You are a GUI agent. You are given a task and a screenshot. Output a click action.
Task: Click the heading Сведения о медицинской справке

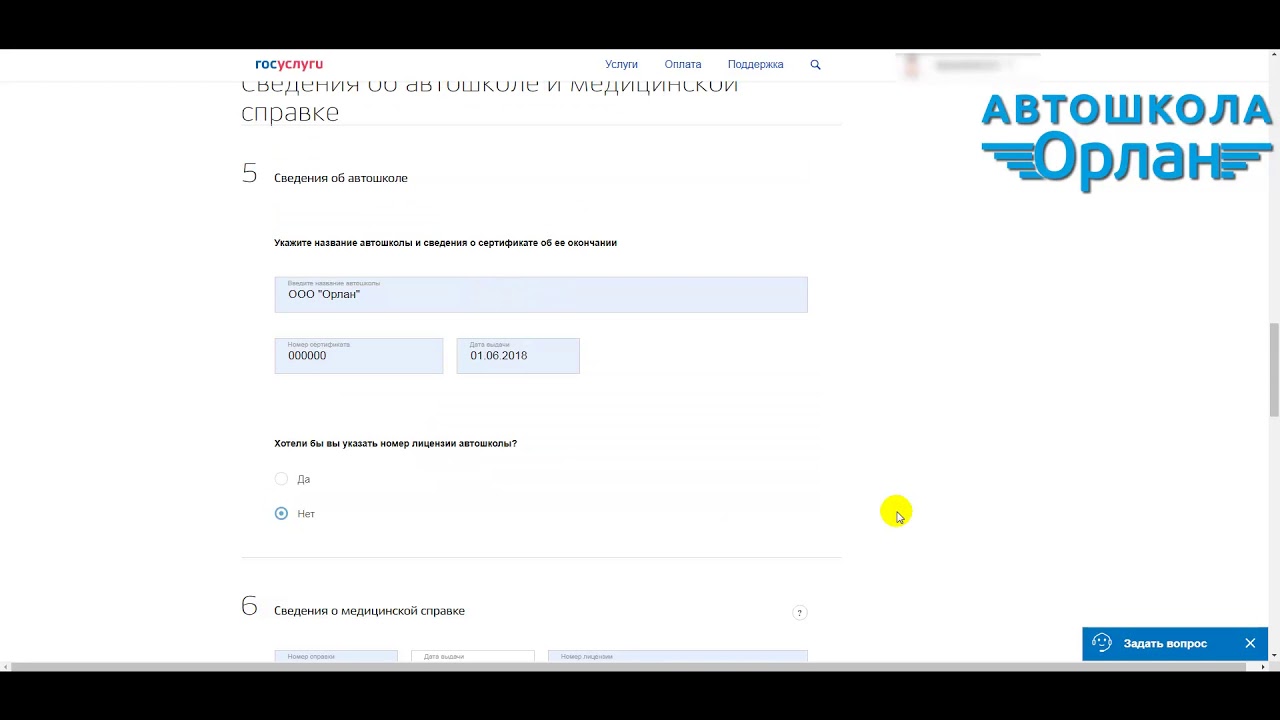coord(369,611)
